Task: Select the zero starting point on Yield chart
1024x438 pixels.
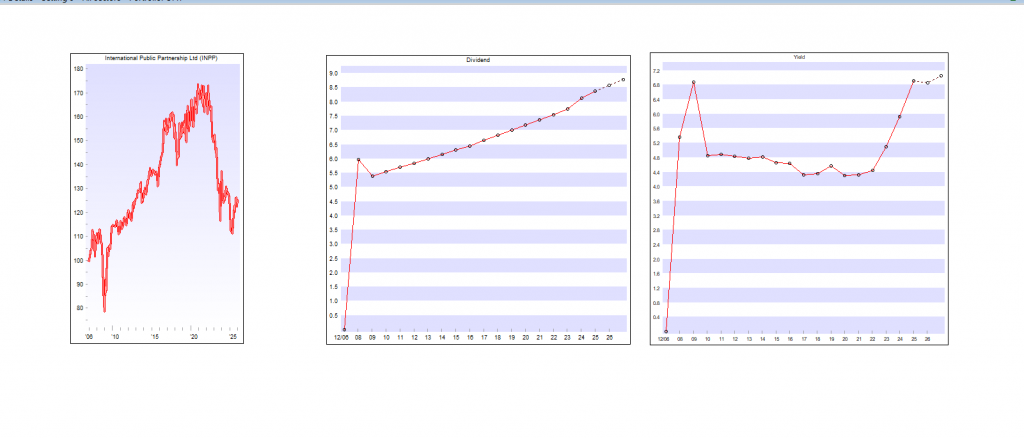Action: [666, 331]
